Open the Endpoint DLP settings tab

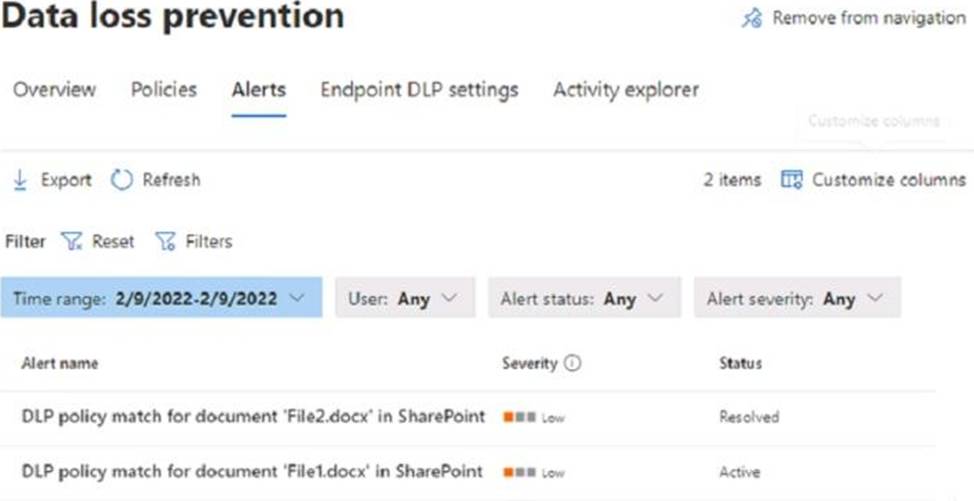point(419,89)
